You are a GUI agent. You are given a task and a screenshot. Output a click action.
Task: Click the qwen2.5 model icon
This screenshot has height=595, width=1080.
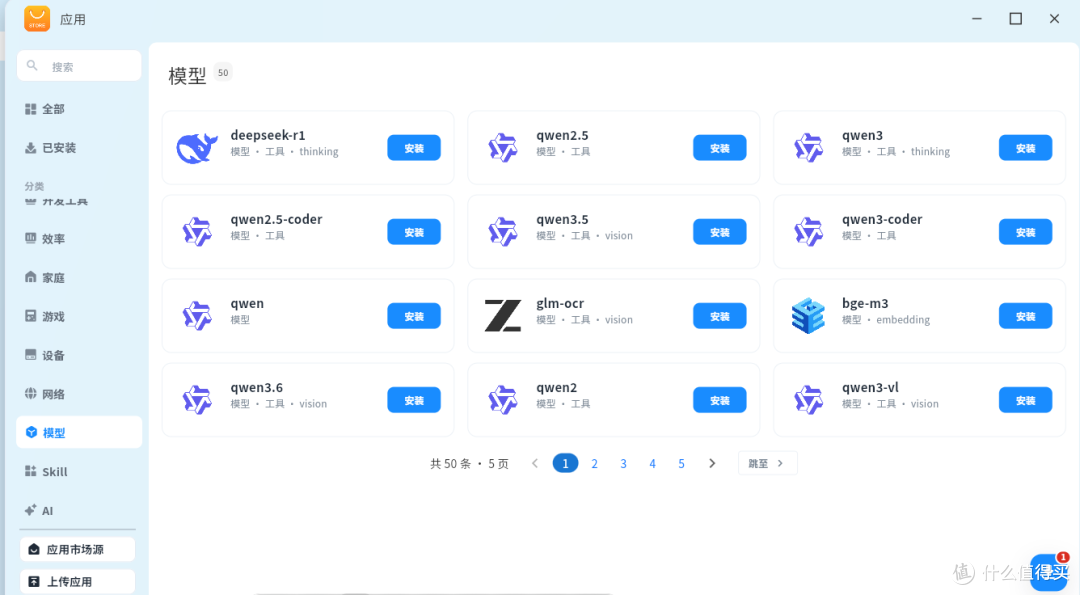[503, 148]
